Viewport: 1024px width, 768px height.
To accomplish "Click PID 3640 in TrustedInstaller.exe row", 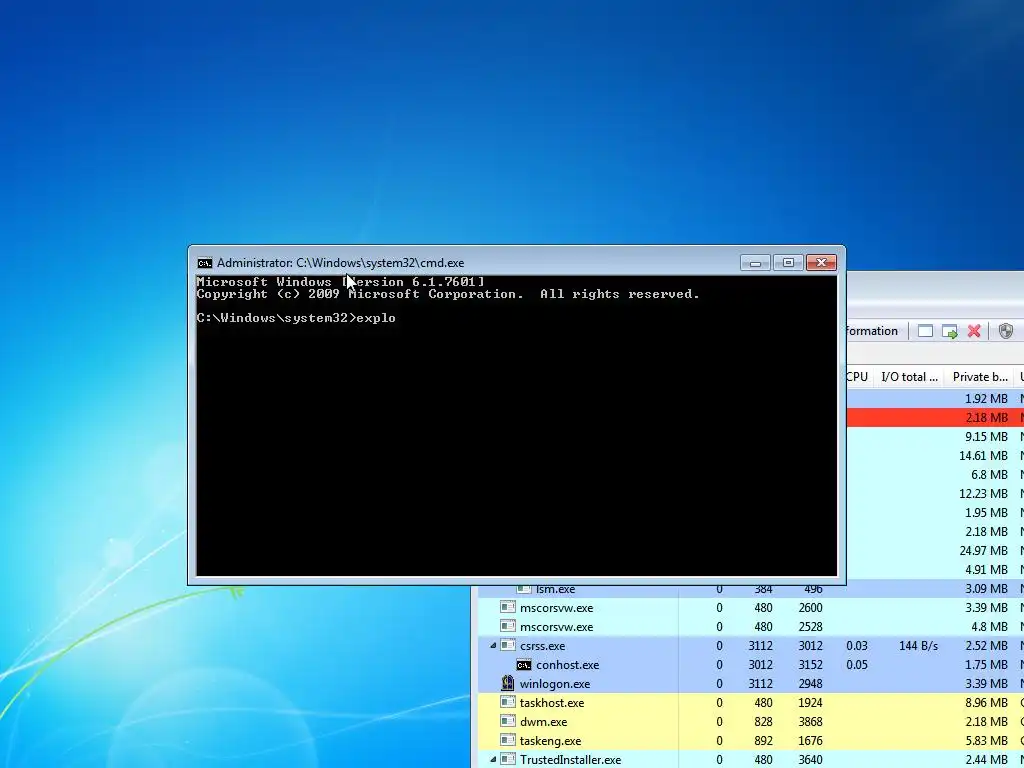I will pyautogui.click(x=810, y=760).
